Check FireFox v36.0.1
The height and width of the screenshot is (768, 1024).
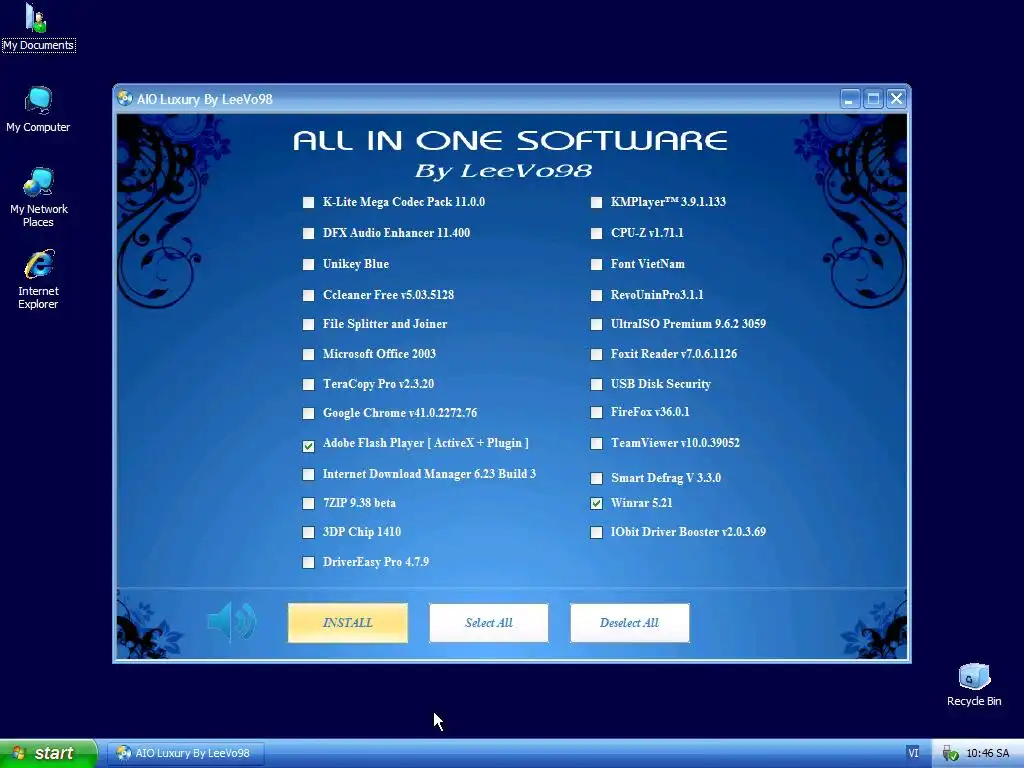[596, 413]
